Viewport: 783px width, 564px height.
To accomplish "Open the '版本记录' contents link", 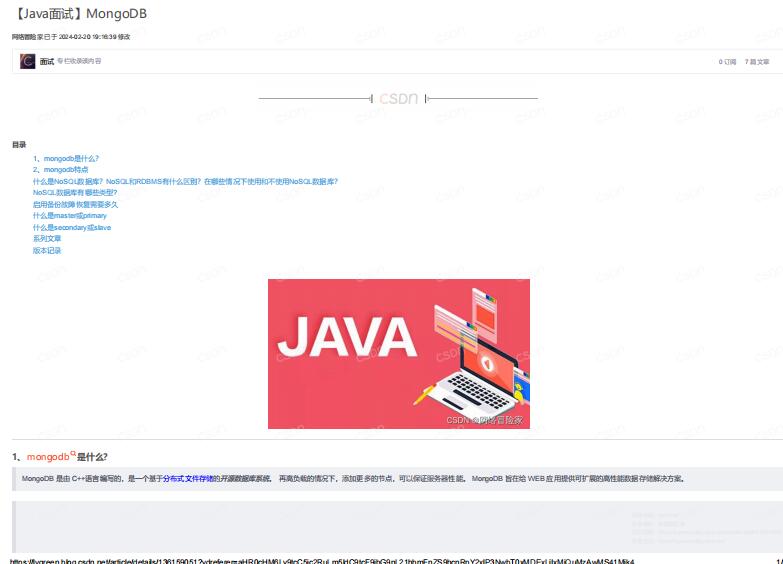I will point(47,250).
